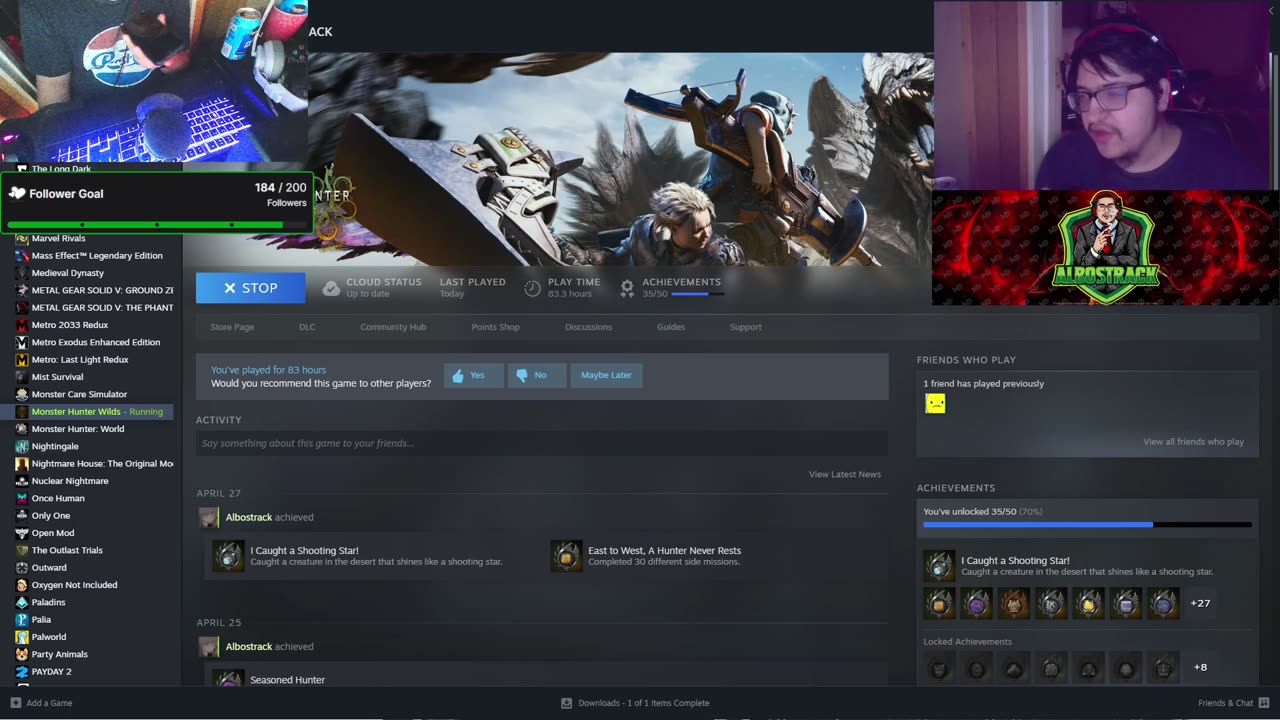Click the bronze-colored unlocked achievement badge

1013,603
